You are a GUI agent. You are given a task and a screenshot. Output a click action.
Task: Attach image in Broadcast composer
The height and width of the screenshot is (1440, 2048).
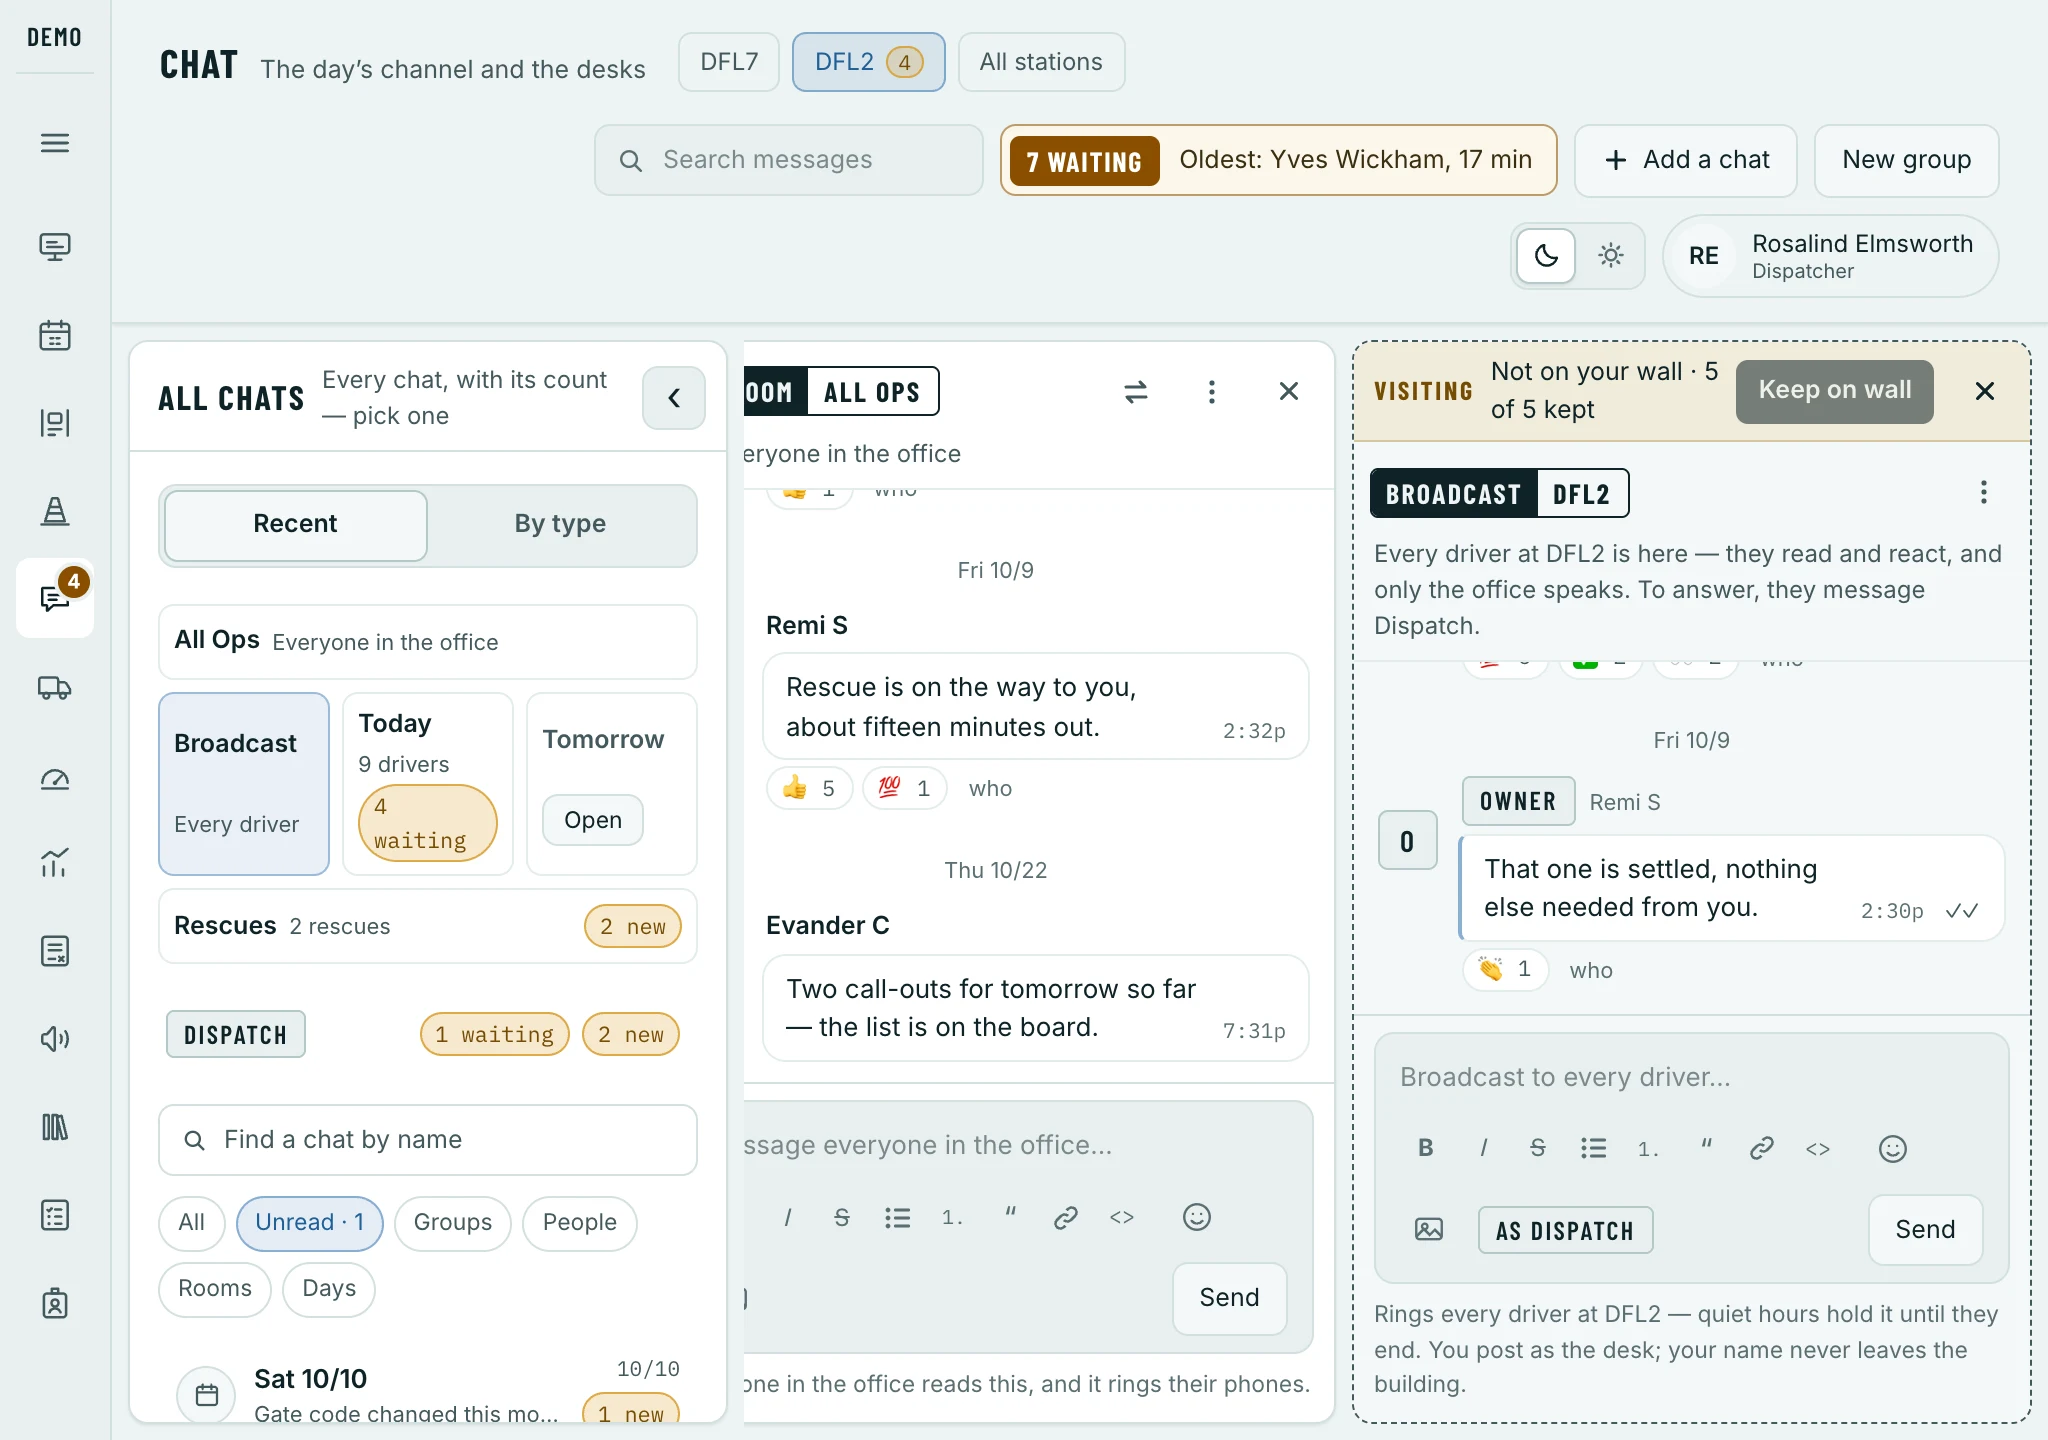coord(1429,1229)
